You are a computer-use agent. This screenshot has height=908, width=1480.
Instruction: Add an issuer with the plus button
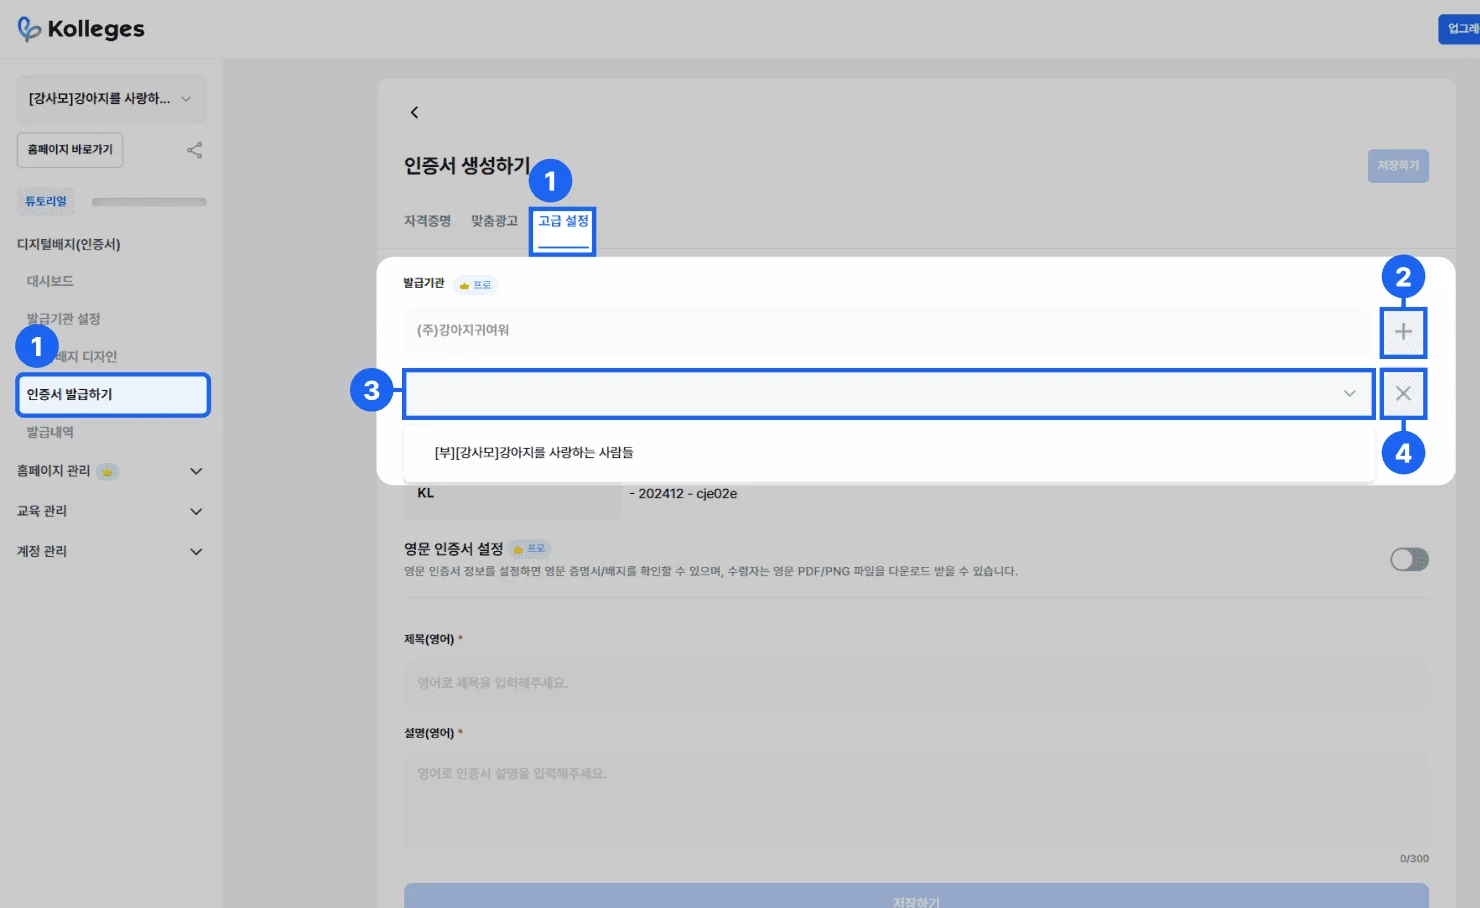point(1403,332)
